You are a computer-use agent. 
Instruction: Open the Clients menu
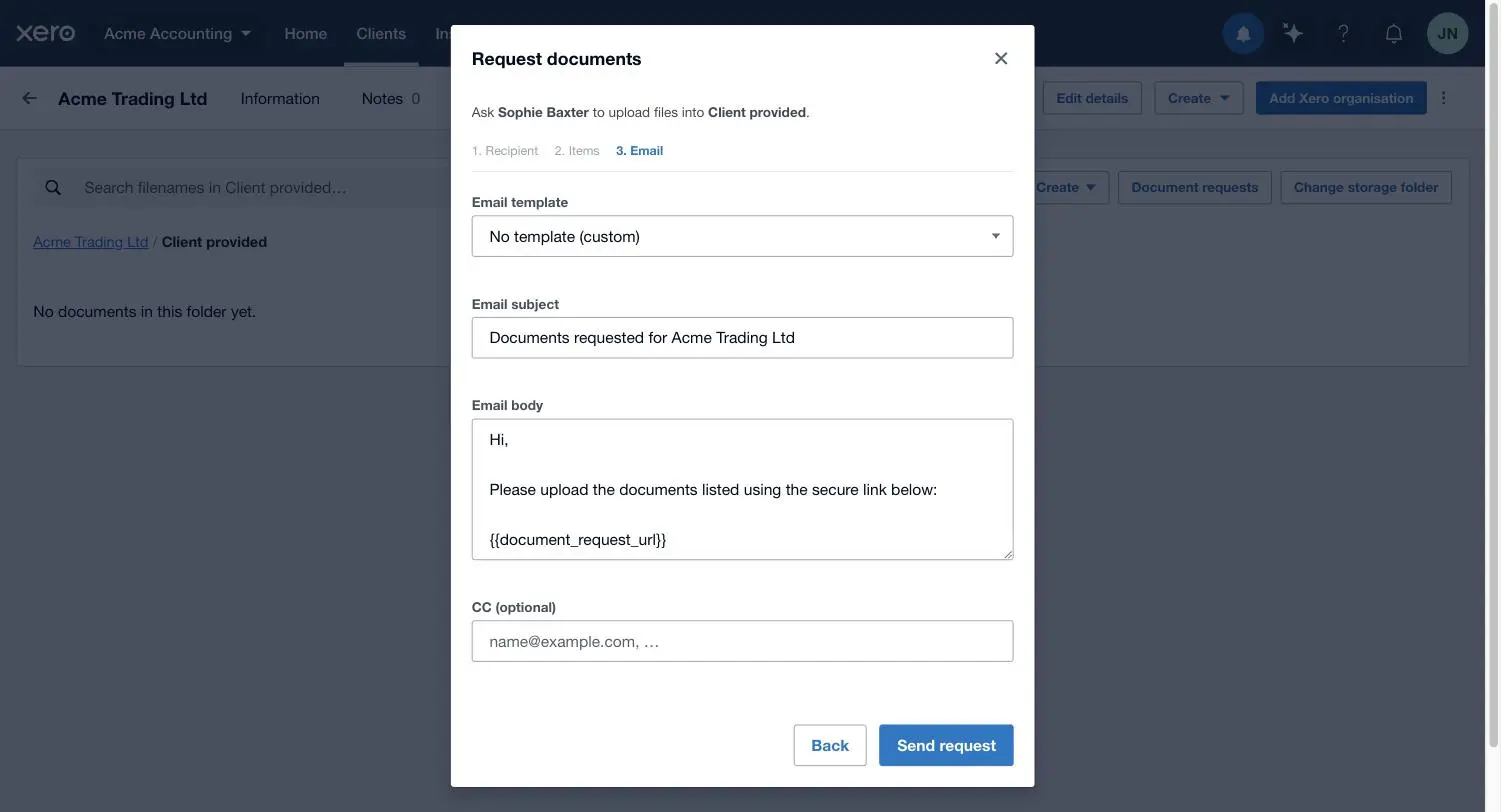(x=381, y=33)
